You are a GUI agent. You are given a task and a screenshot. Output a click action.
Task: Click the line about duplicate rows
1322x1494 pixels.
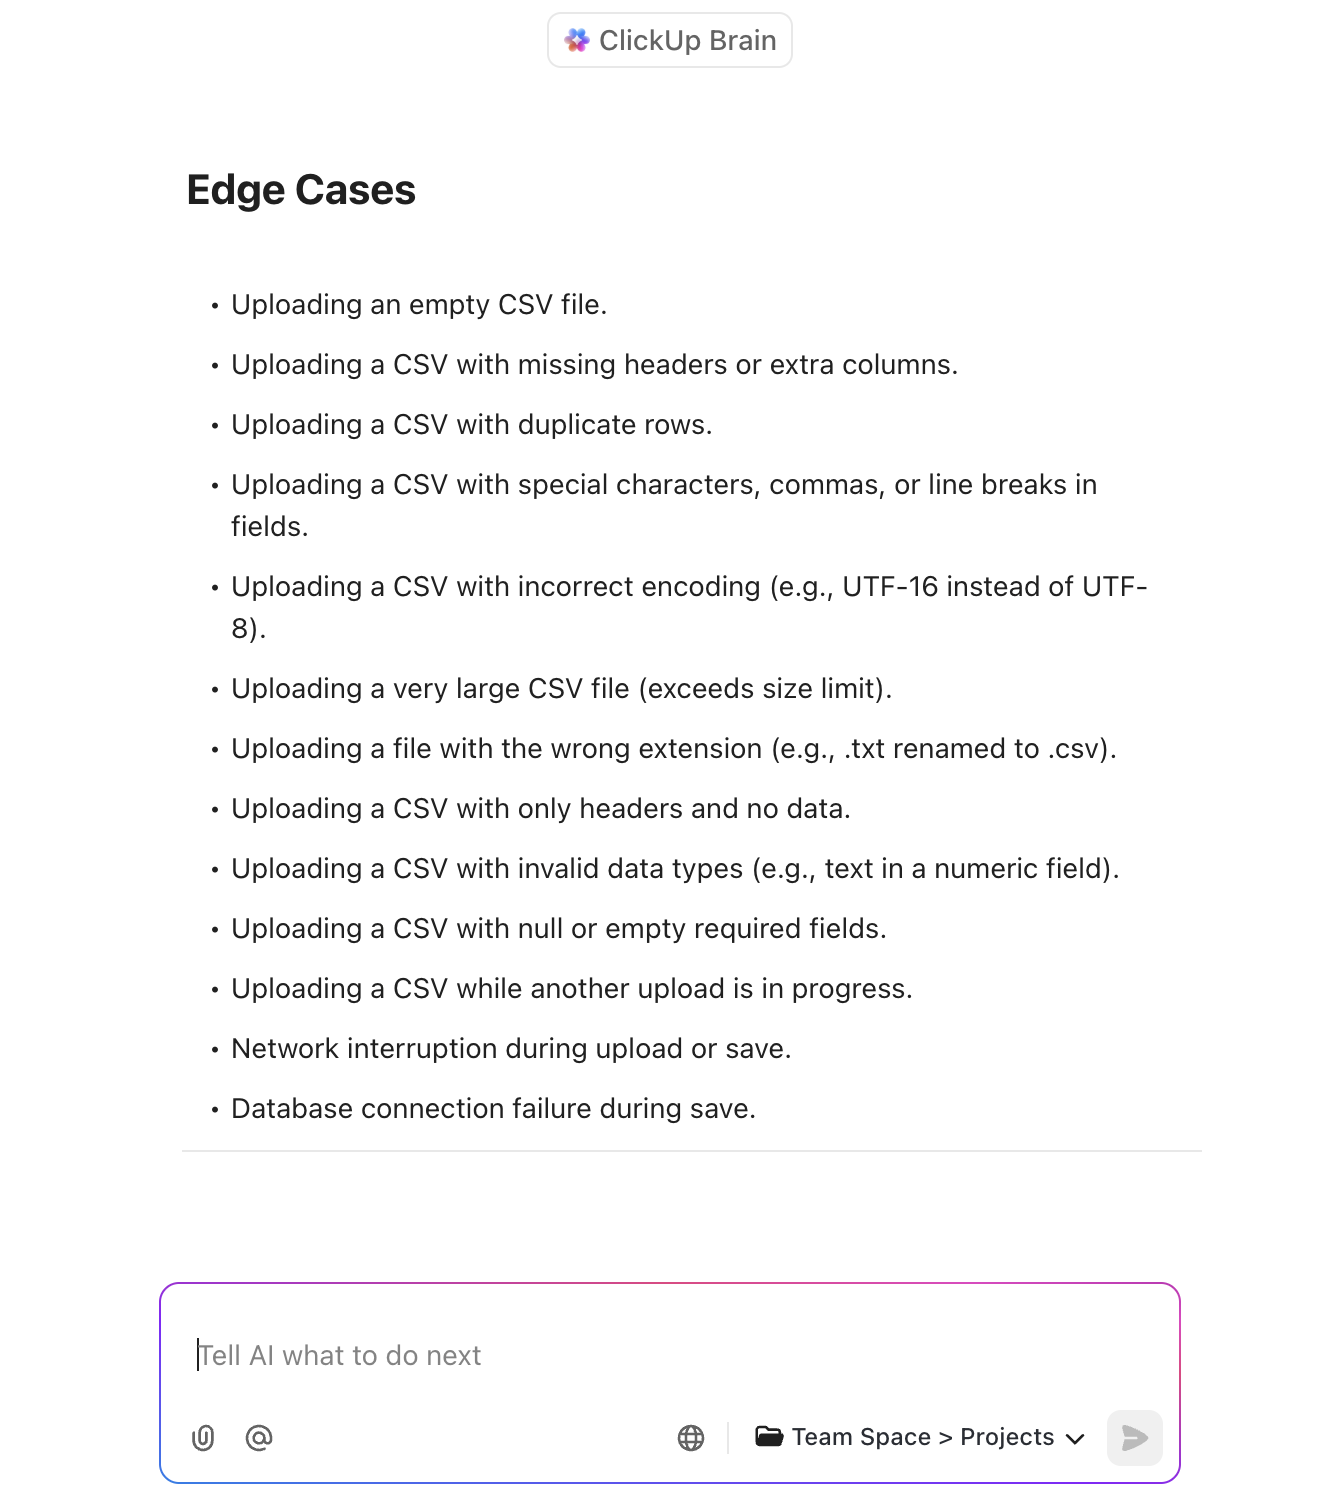click(x=472, y=425)
